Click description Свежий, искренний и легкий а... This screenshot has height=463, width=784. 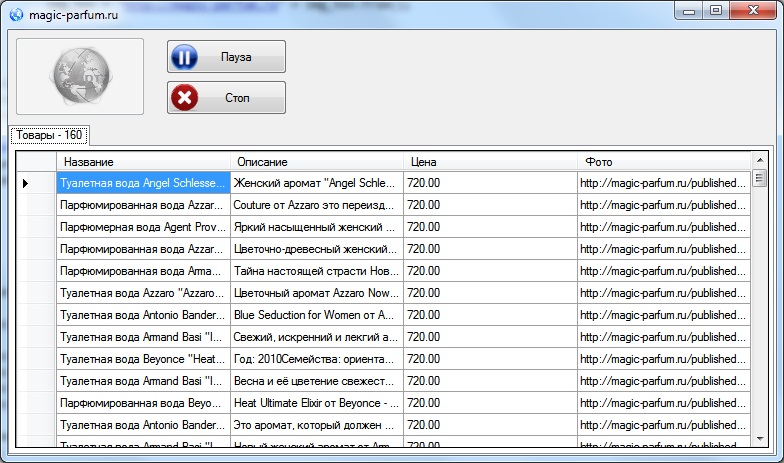click(316, 337)
